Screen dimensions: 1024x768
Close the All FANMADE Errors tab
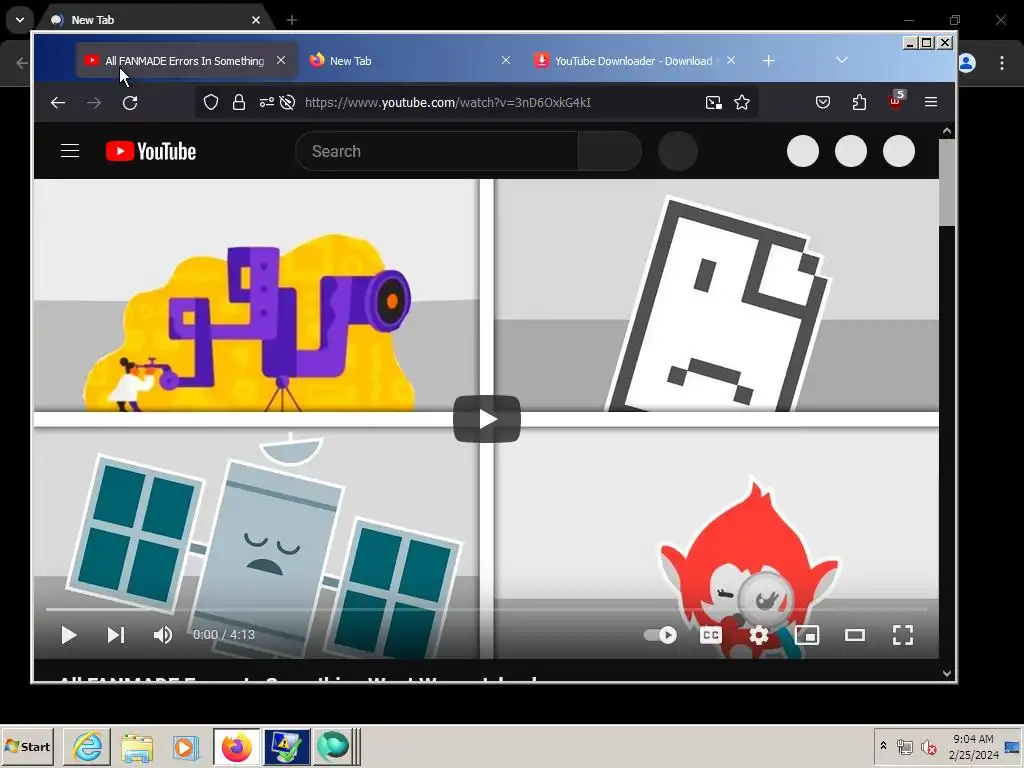tap(281, 60)
